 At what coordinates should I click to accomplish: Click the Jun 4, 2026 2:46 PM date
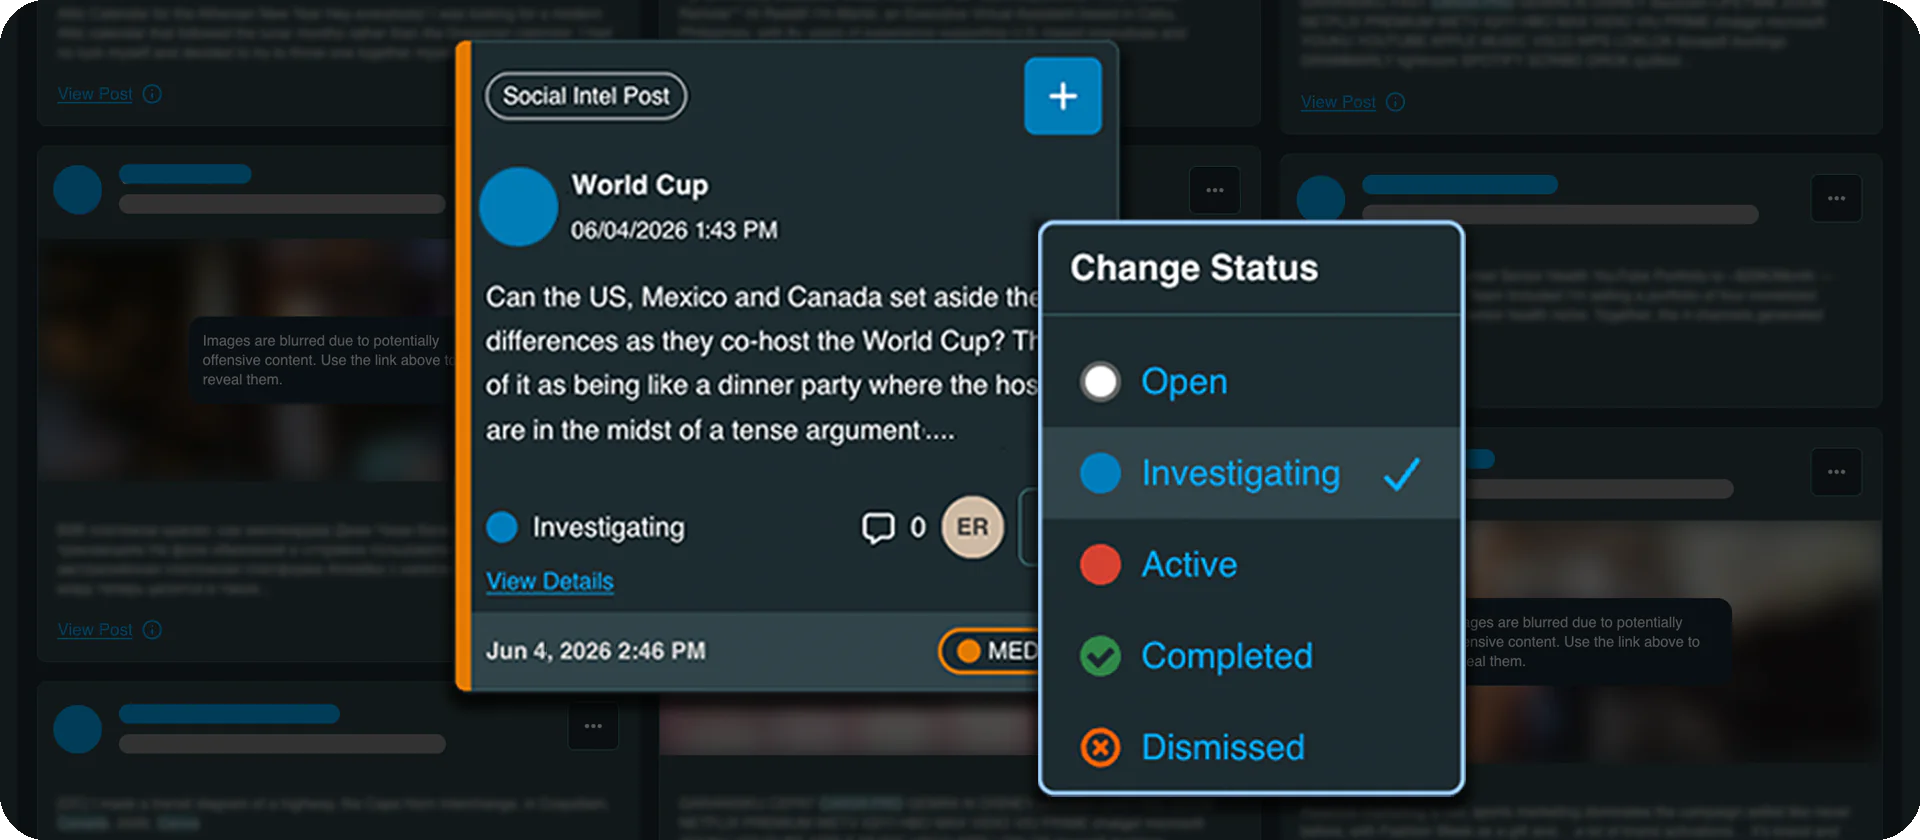595,651
